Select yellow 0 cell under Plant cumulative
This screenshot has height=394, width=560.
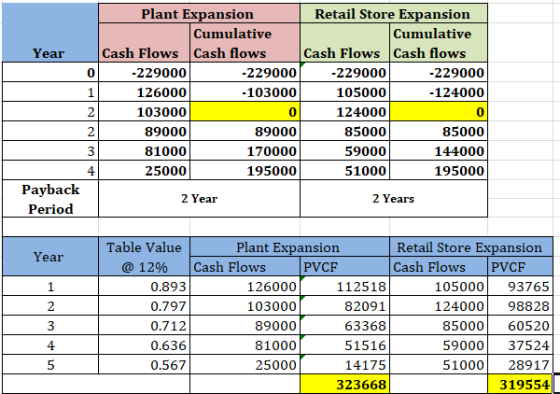click(x=245, y=112)
